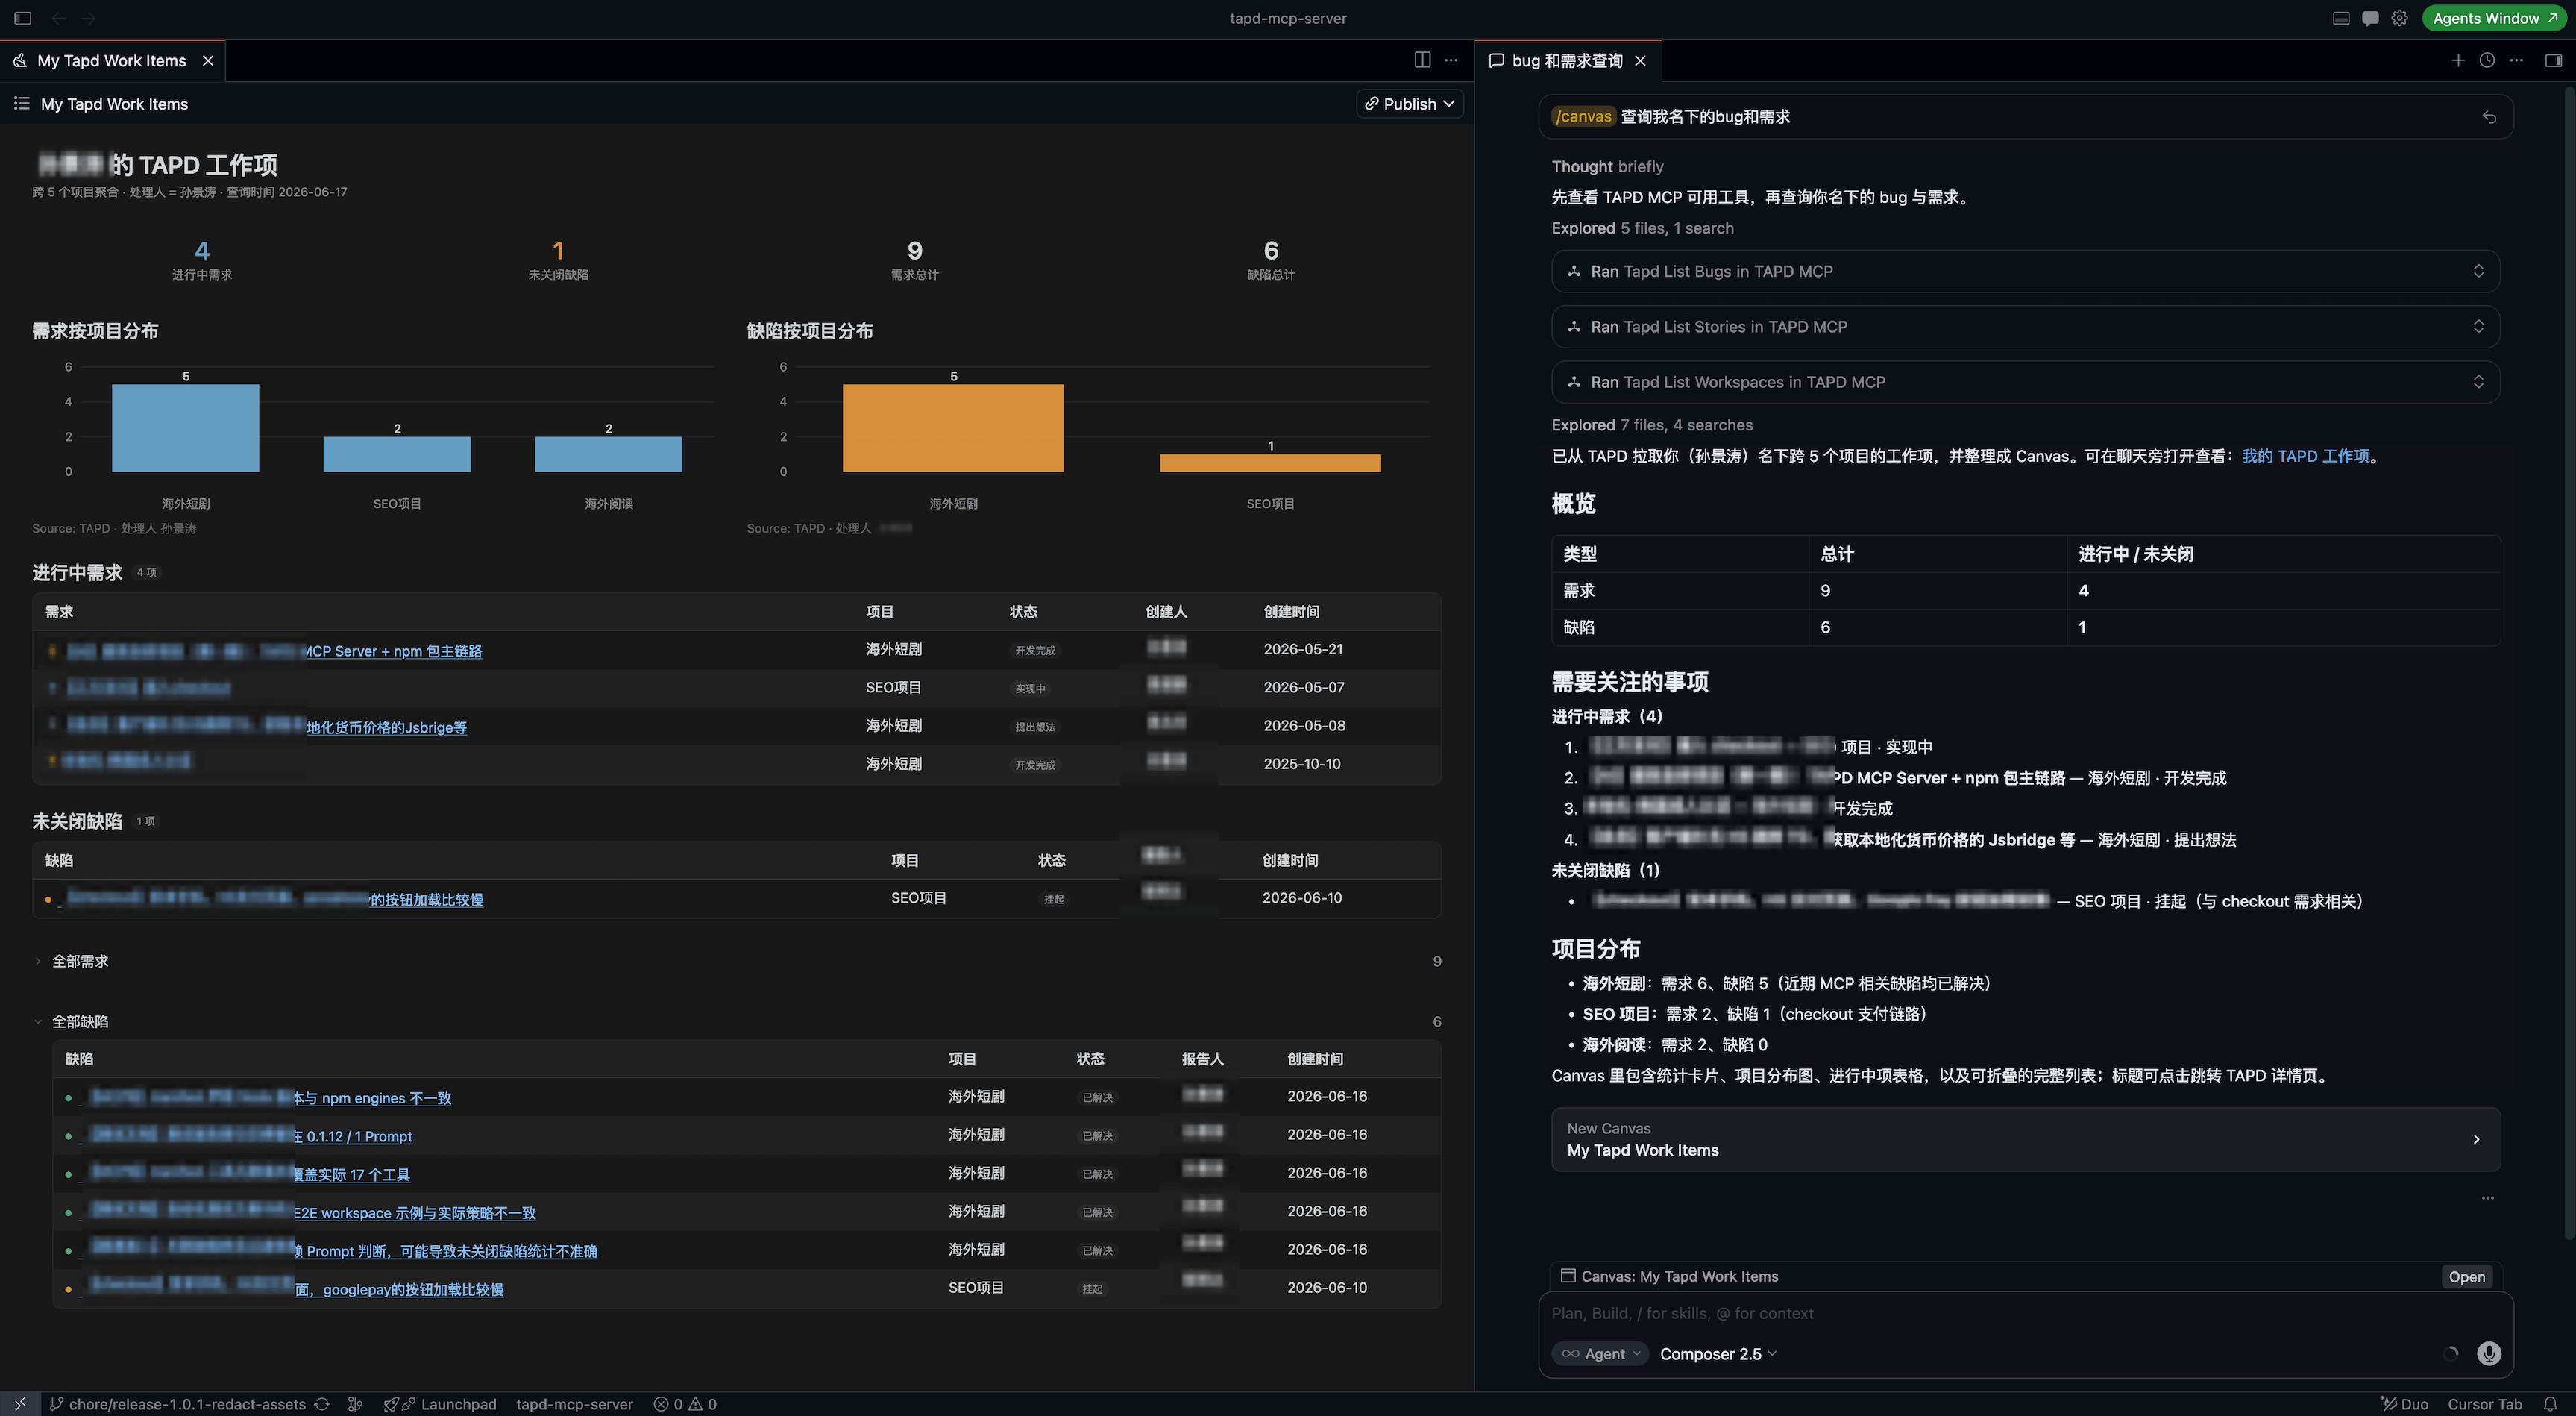Click the outline list icon beside My Tapd Work Items
The image size is (2576, 1416).
(x=21, y=103)
